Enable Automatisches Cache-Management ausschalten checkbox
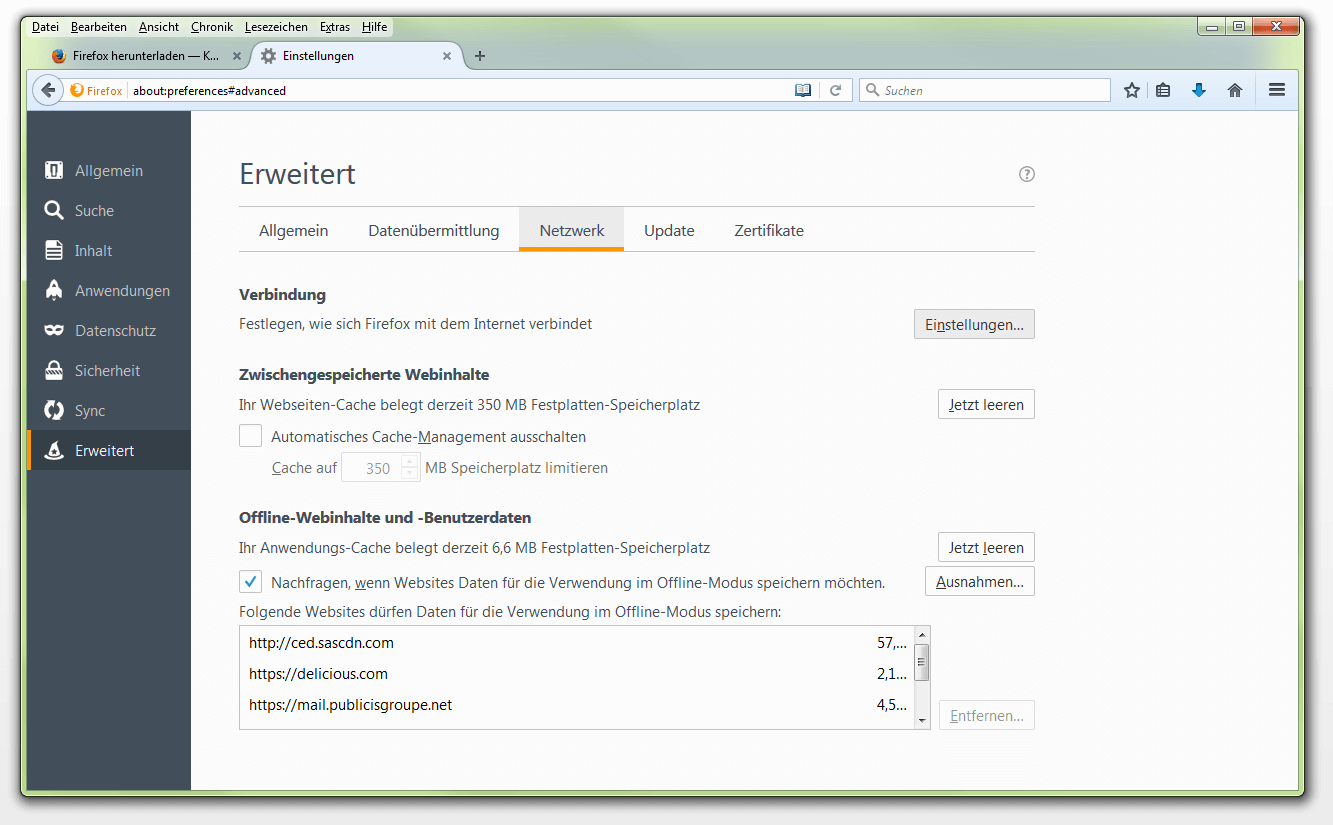Viewport: 1333px width, 825px height. point(250,436)
